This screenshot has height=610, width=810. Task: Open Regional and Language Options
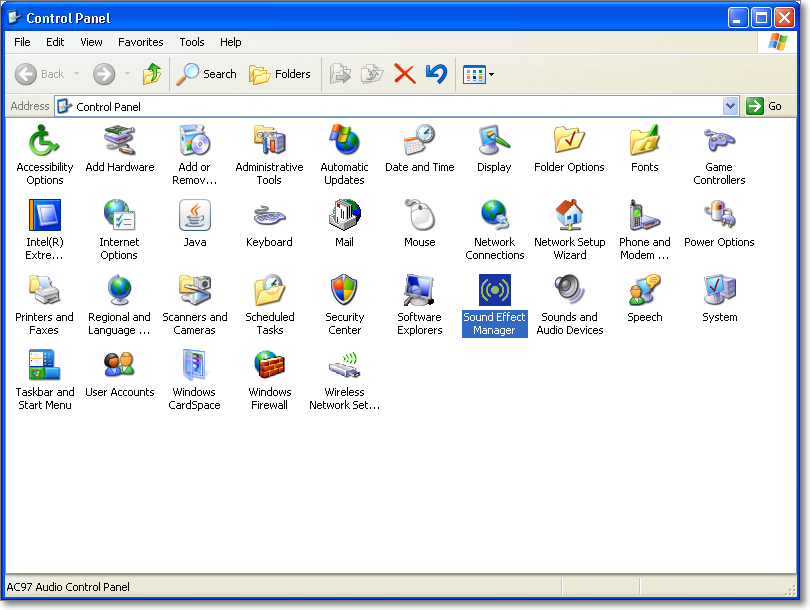(119, 304)
